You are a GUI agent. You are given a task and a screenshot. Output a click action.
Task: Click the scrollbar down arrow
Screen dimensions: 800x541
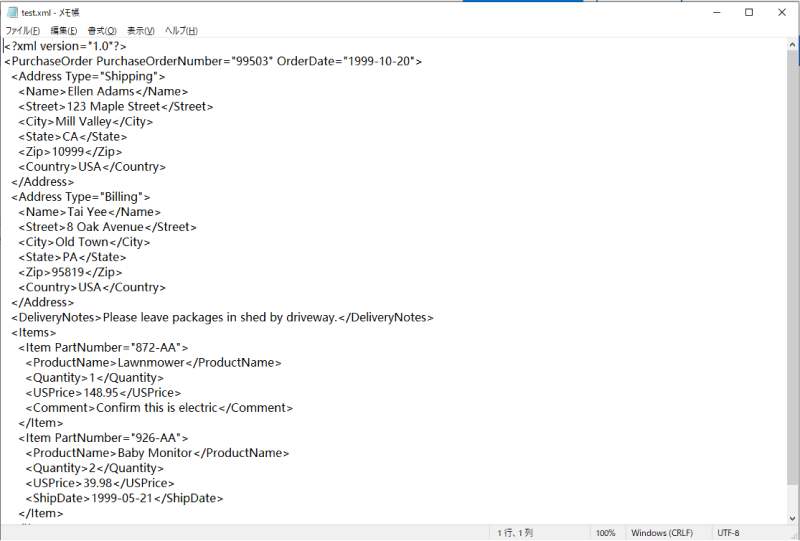pyautogui.click(x=792, y=518)
